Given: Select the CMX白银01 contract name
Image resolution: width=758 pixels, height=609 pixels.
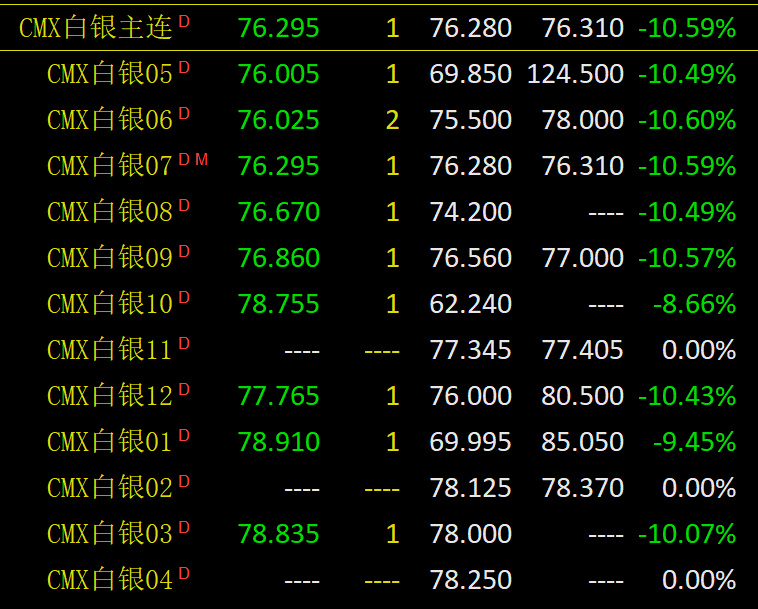Looking at the screenshot, I should click(110, 442).
